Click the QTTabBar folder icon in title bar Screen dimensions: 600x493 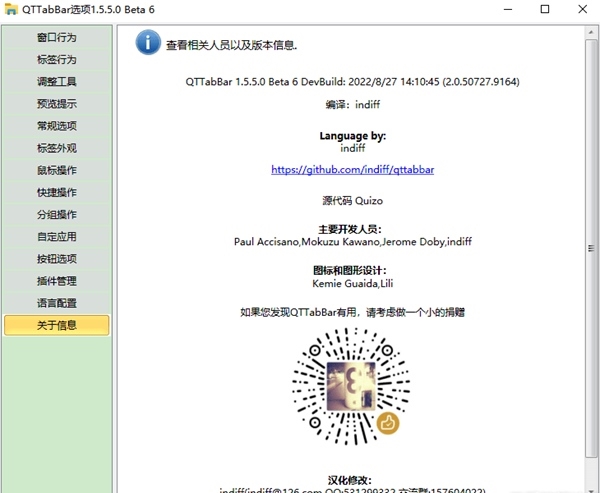tap(11, 9)
